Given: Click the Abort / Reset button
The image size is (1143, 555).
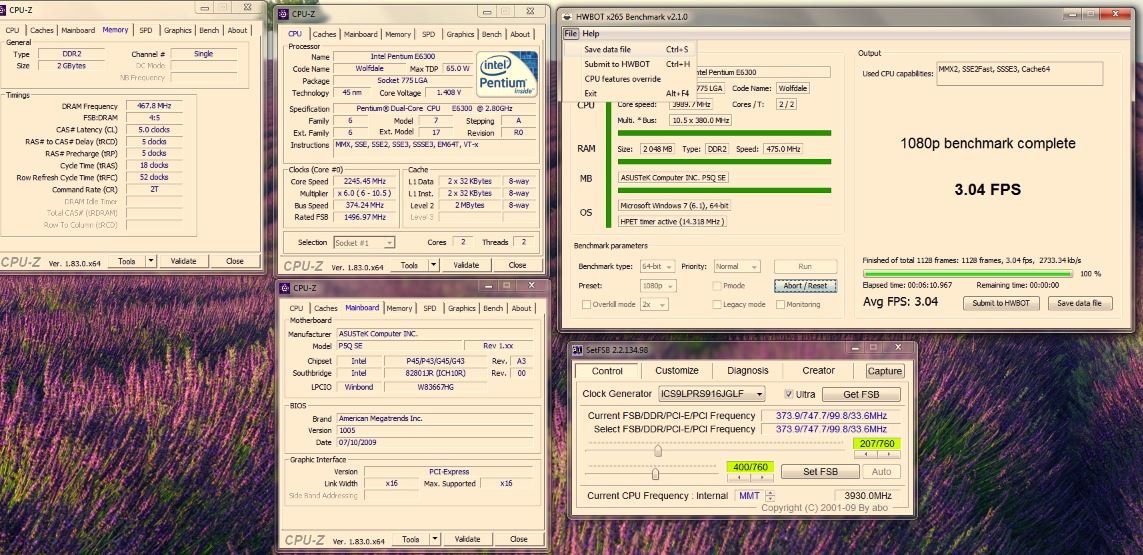Looking at the screenshot, I should tap(805, 286).
